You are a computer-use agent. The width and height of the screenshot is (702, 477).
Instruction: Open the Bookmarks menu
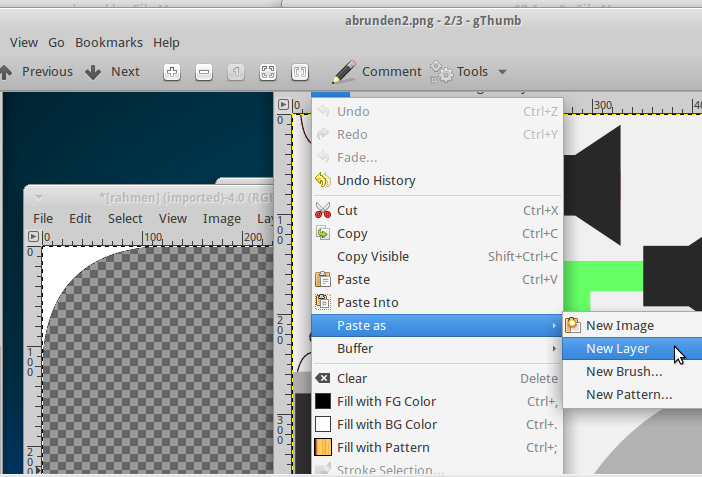tap(109, 42)
